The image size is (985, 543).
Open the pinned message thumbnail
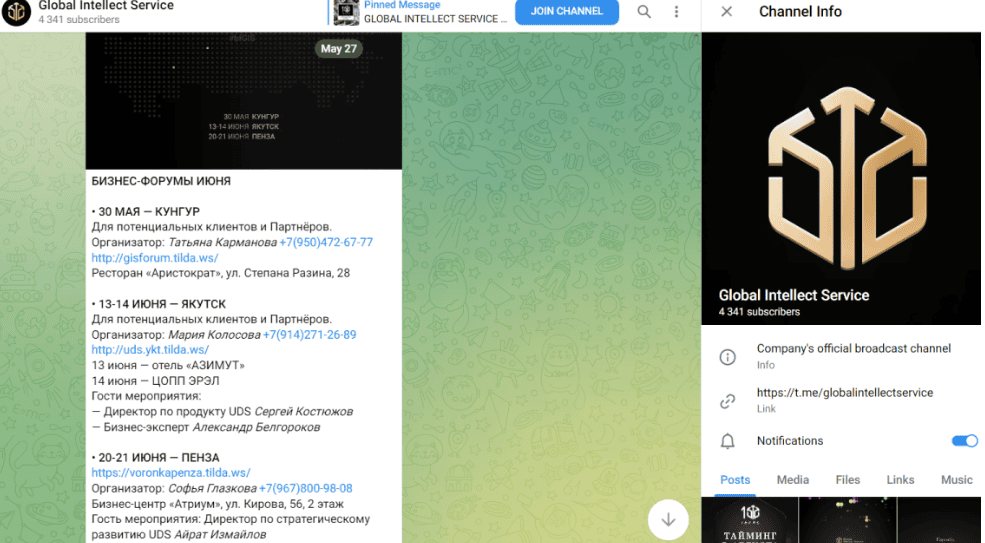pyautogui.click(x=346, y=12)
